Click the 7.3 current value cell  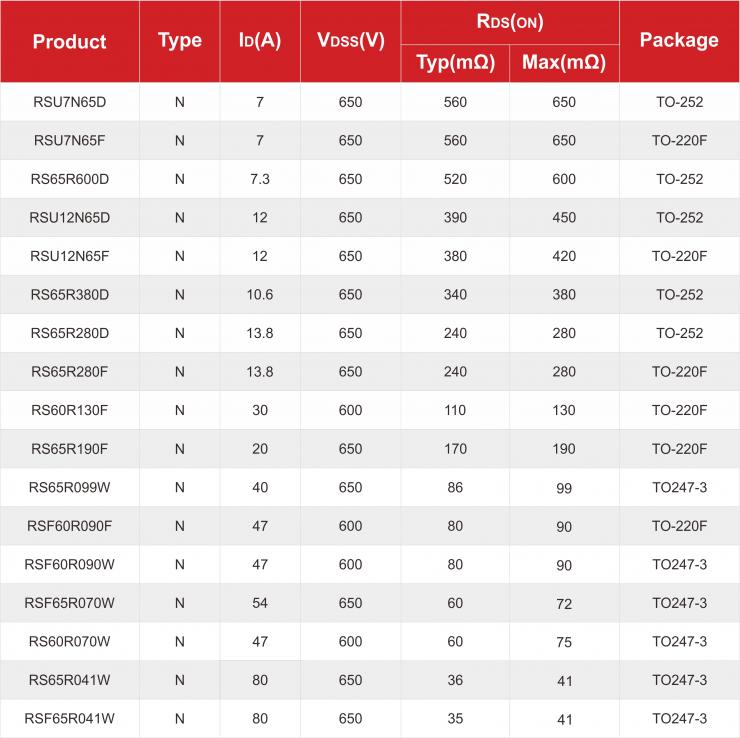point(260,180)
